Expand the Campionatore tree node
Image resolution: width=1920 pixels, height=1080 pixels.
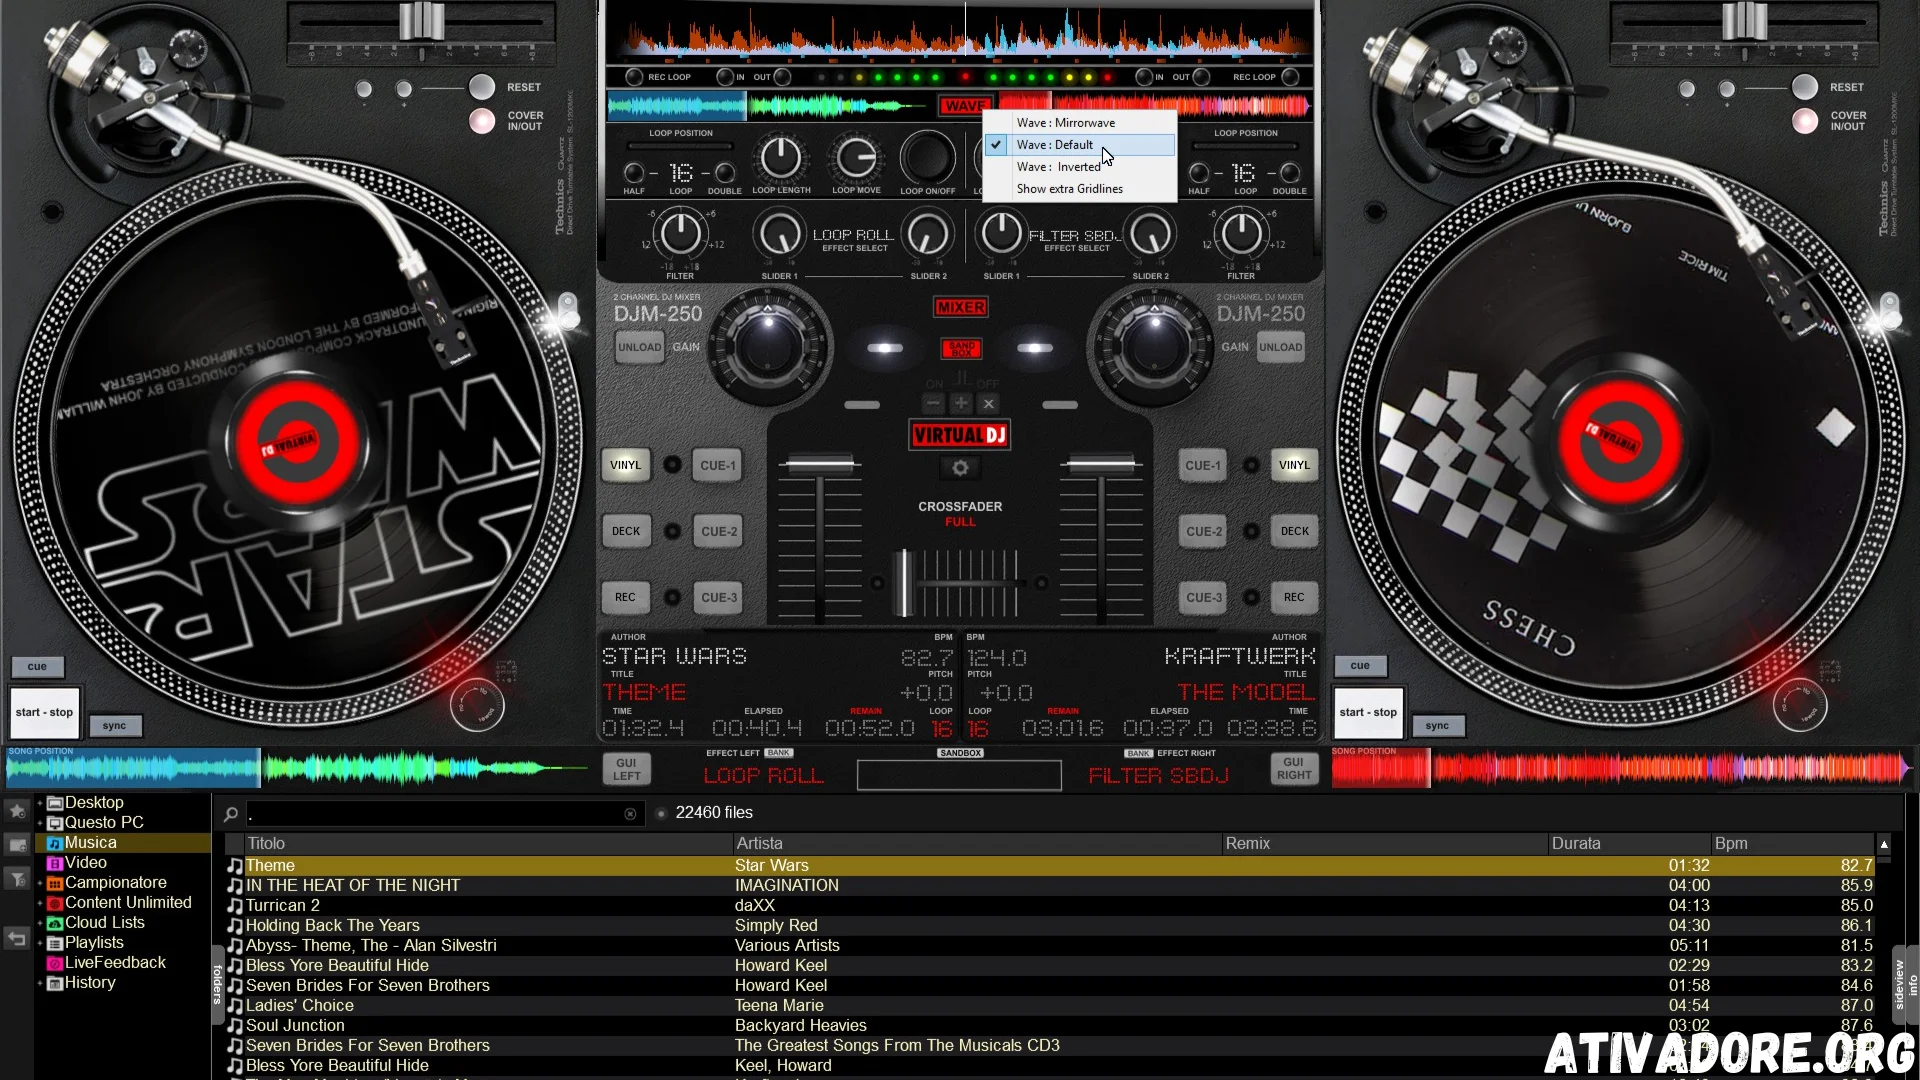40,883
